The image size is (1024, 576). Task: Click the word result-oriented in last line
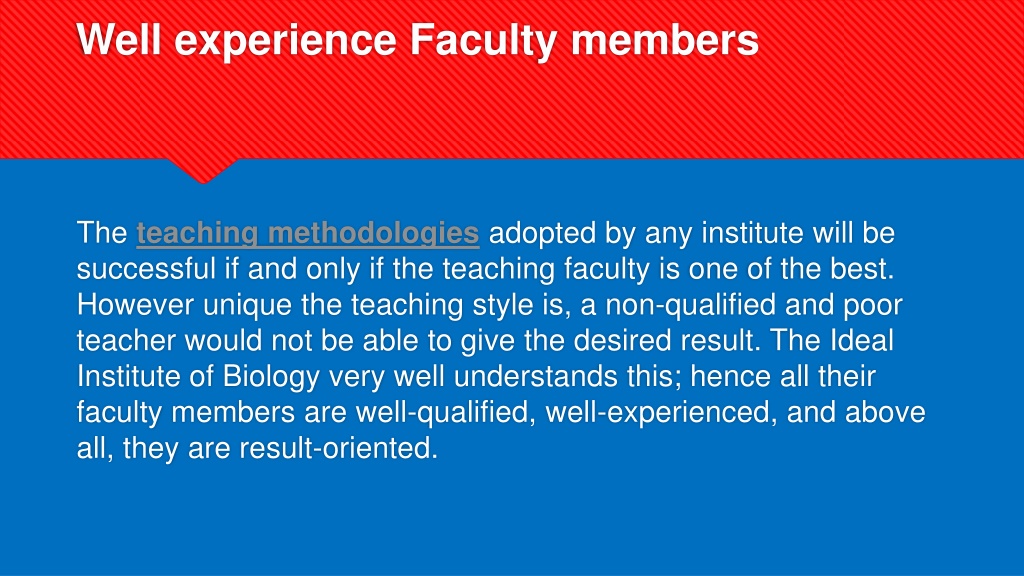click(338, 448)
